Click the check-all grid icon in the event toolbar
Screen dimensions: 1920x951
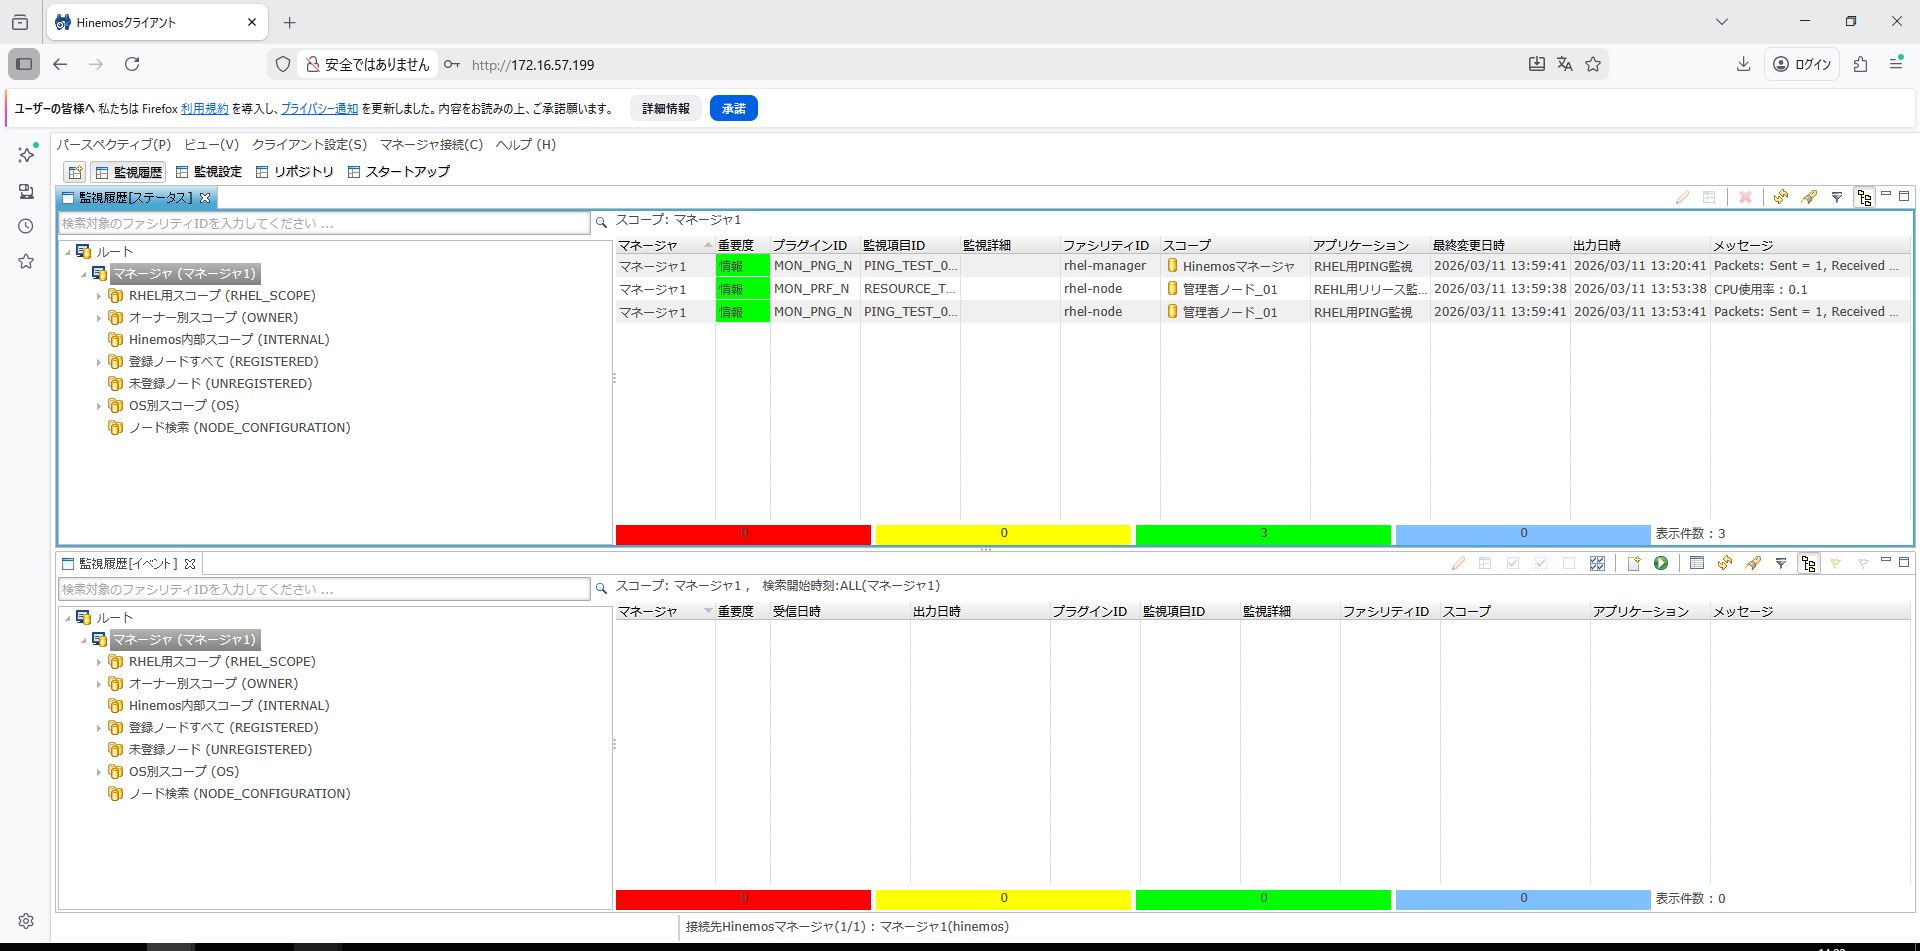pos(1597,563)
